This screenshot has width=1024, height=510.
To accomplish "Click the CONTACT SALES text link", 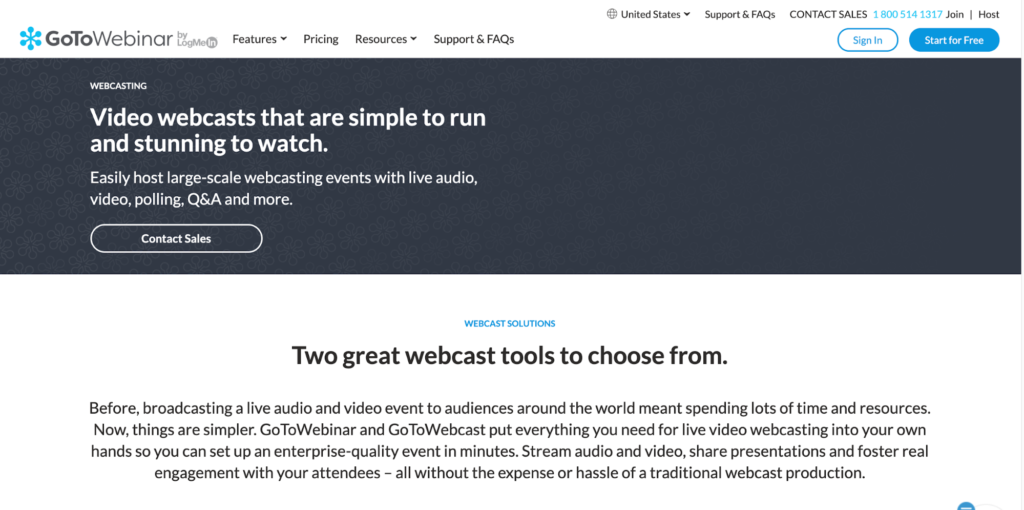I will coord(828,14).
